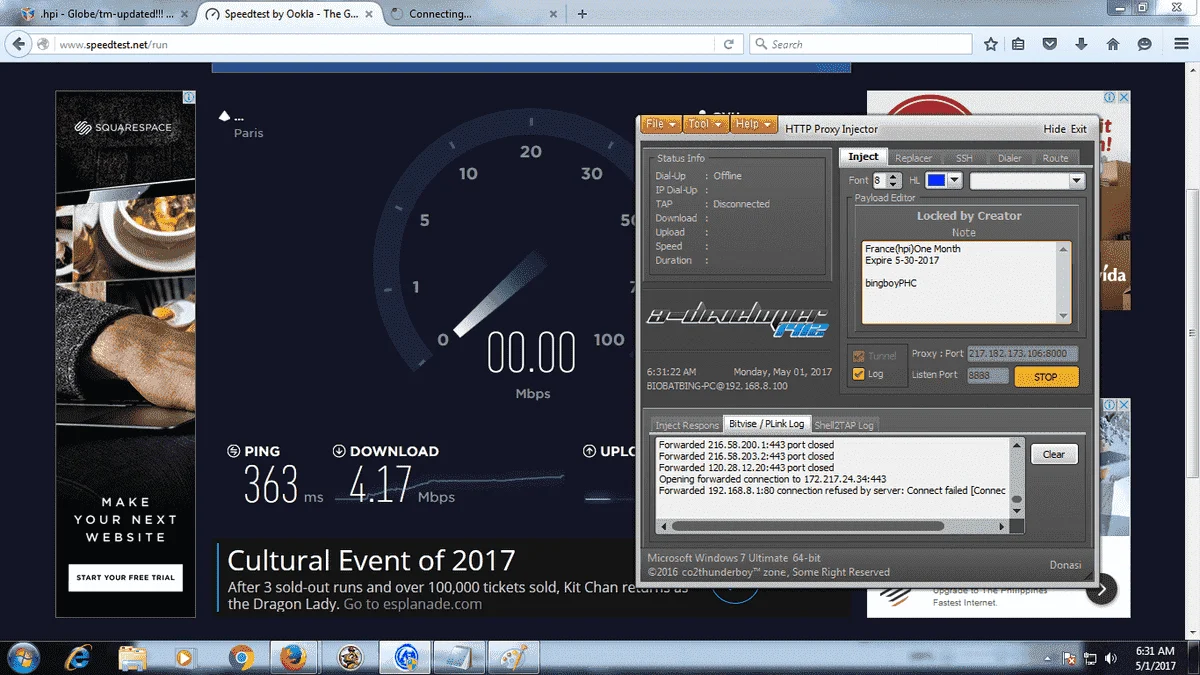Launch Internet Explorer from taskbar
Image resolution: width=1200 pixels, height=675 pixels.
tap(77, 657)
